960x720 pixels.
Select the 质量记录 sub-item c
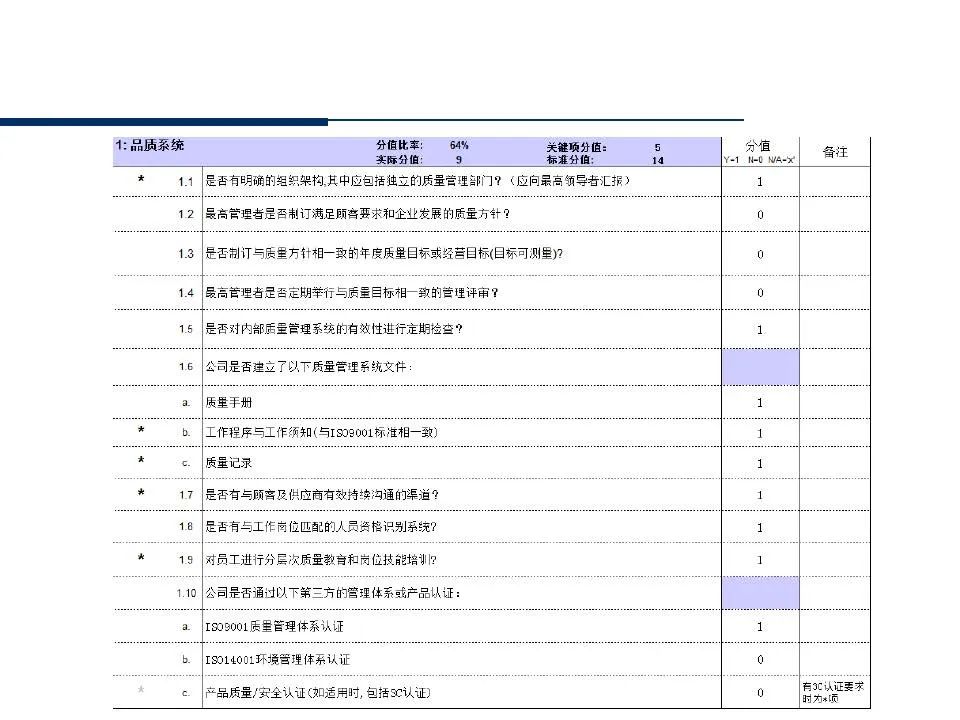click(228, 463)
